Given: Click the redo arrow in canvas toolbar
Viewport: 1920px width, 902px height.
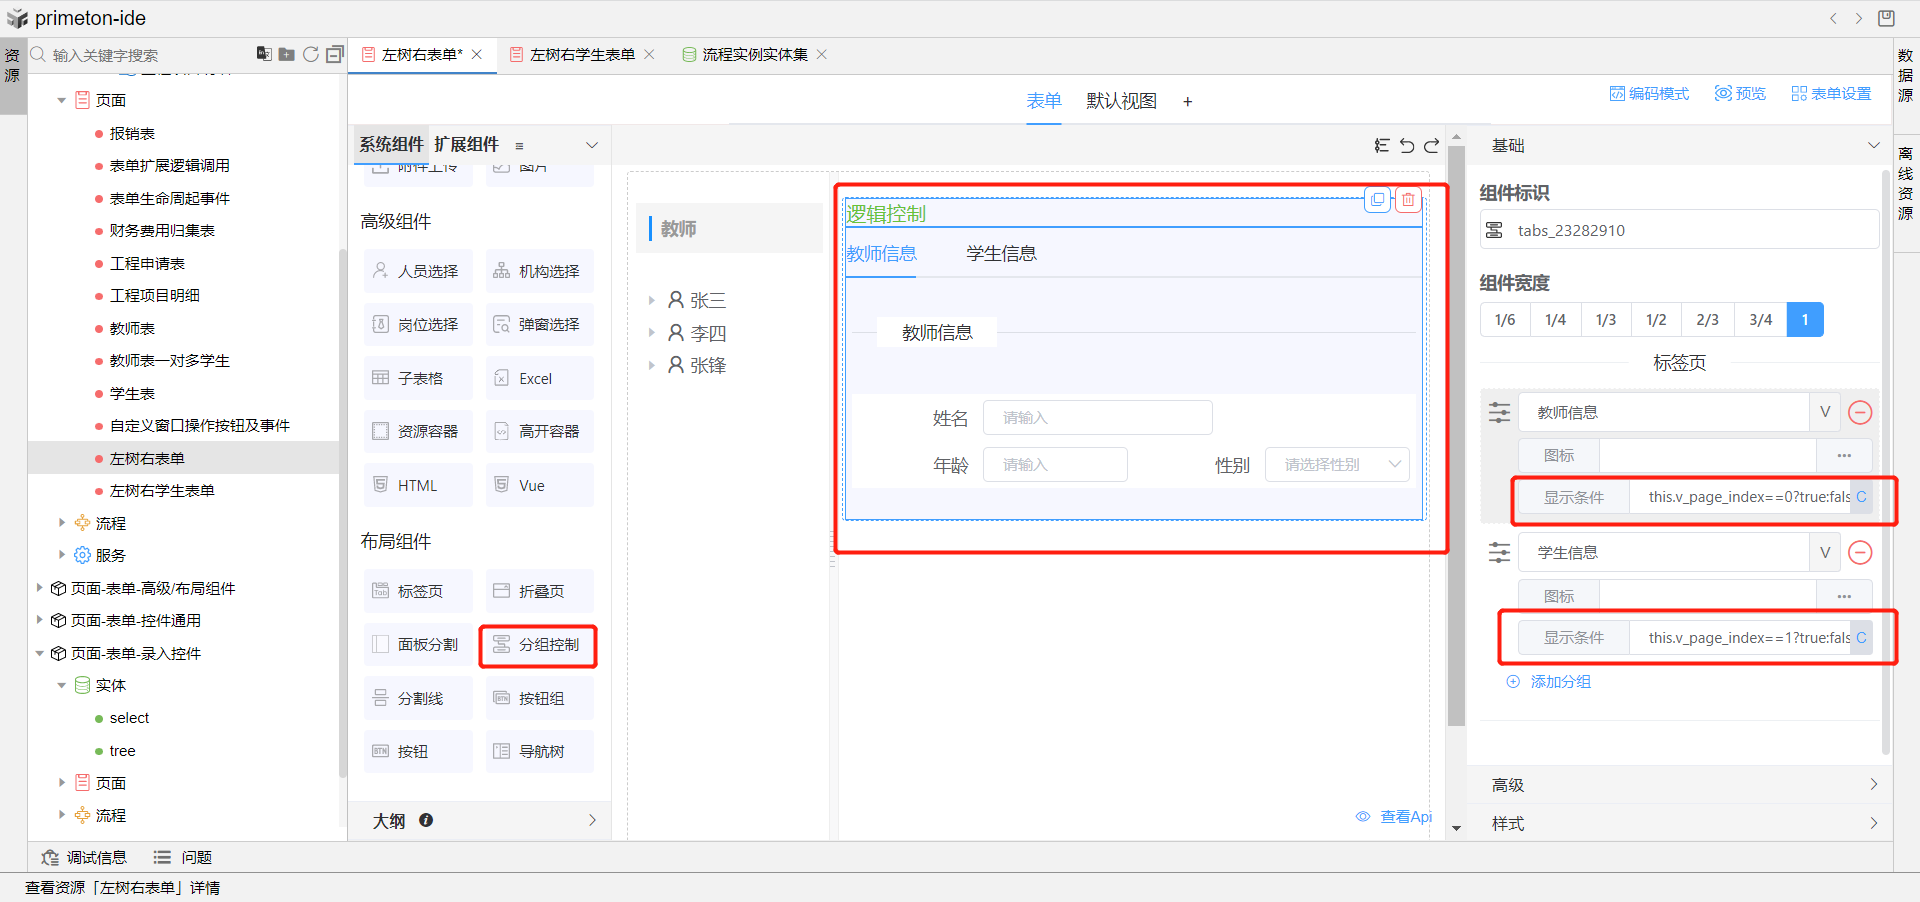Looking at the screenshot, I should coord(1431,146).
